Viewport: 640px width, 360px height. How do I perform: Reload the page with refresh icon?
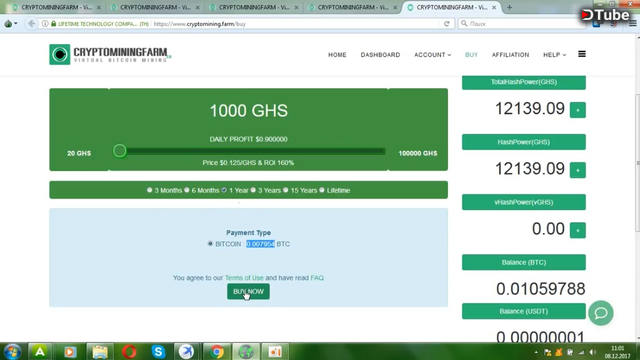(447, 24)
